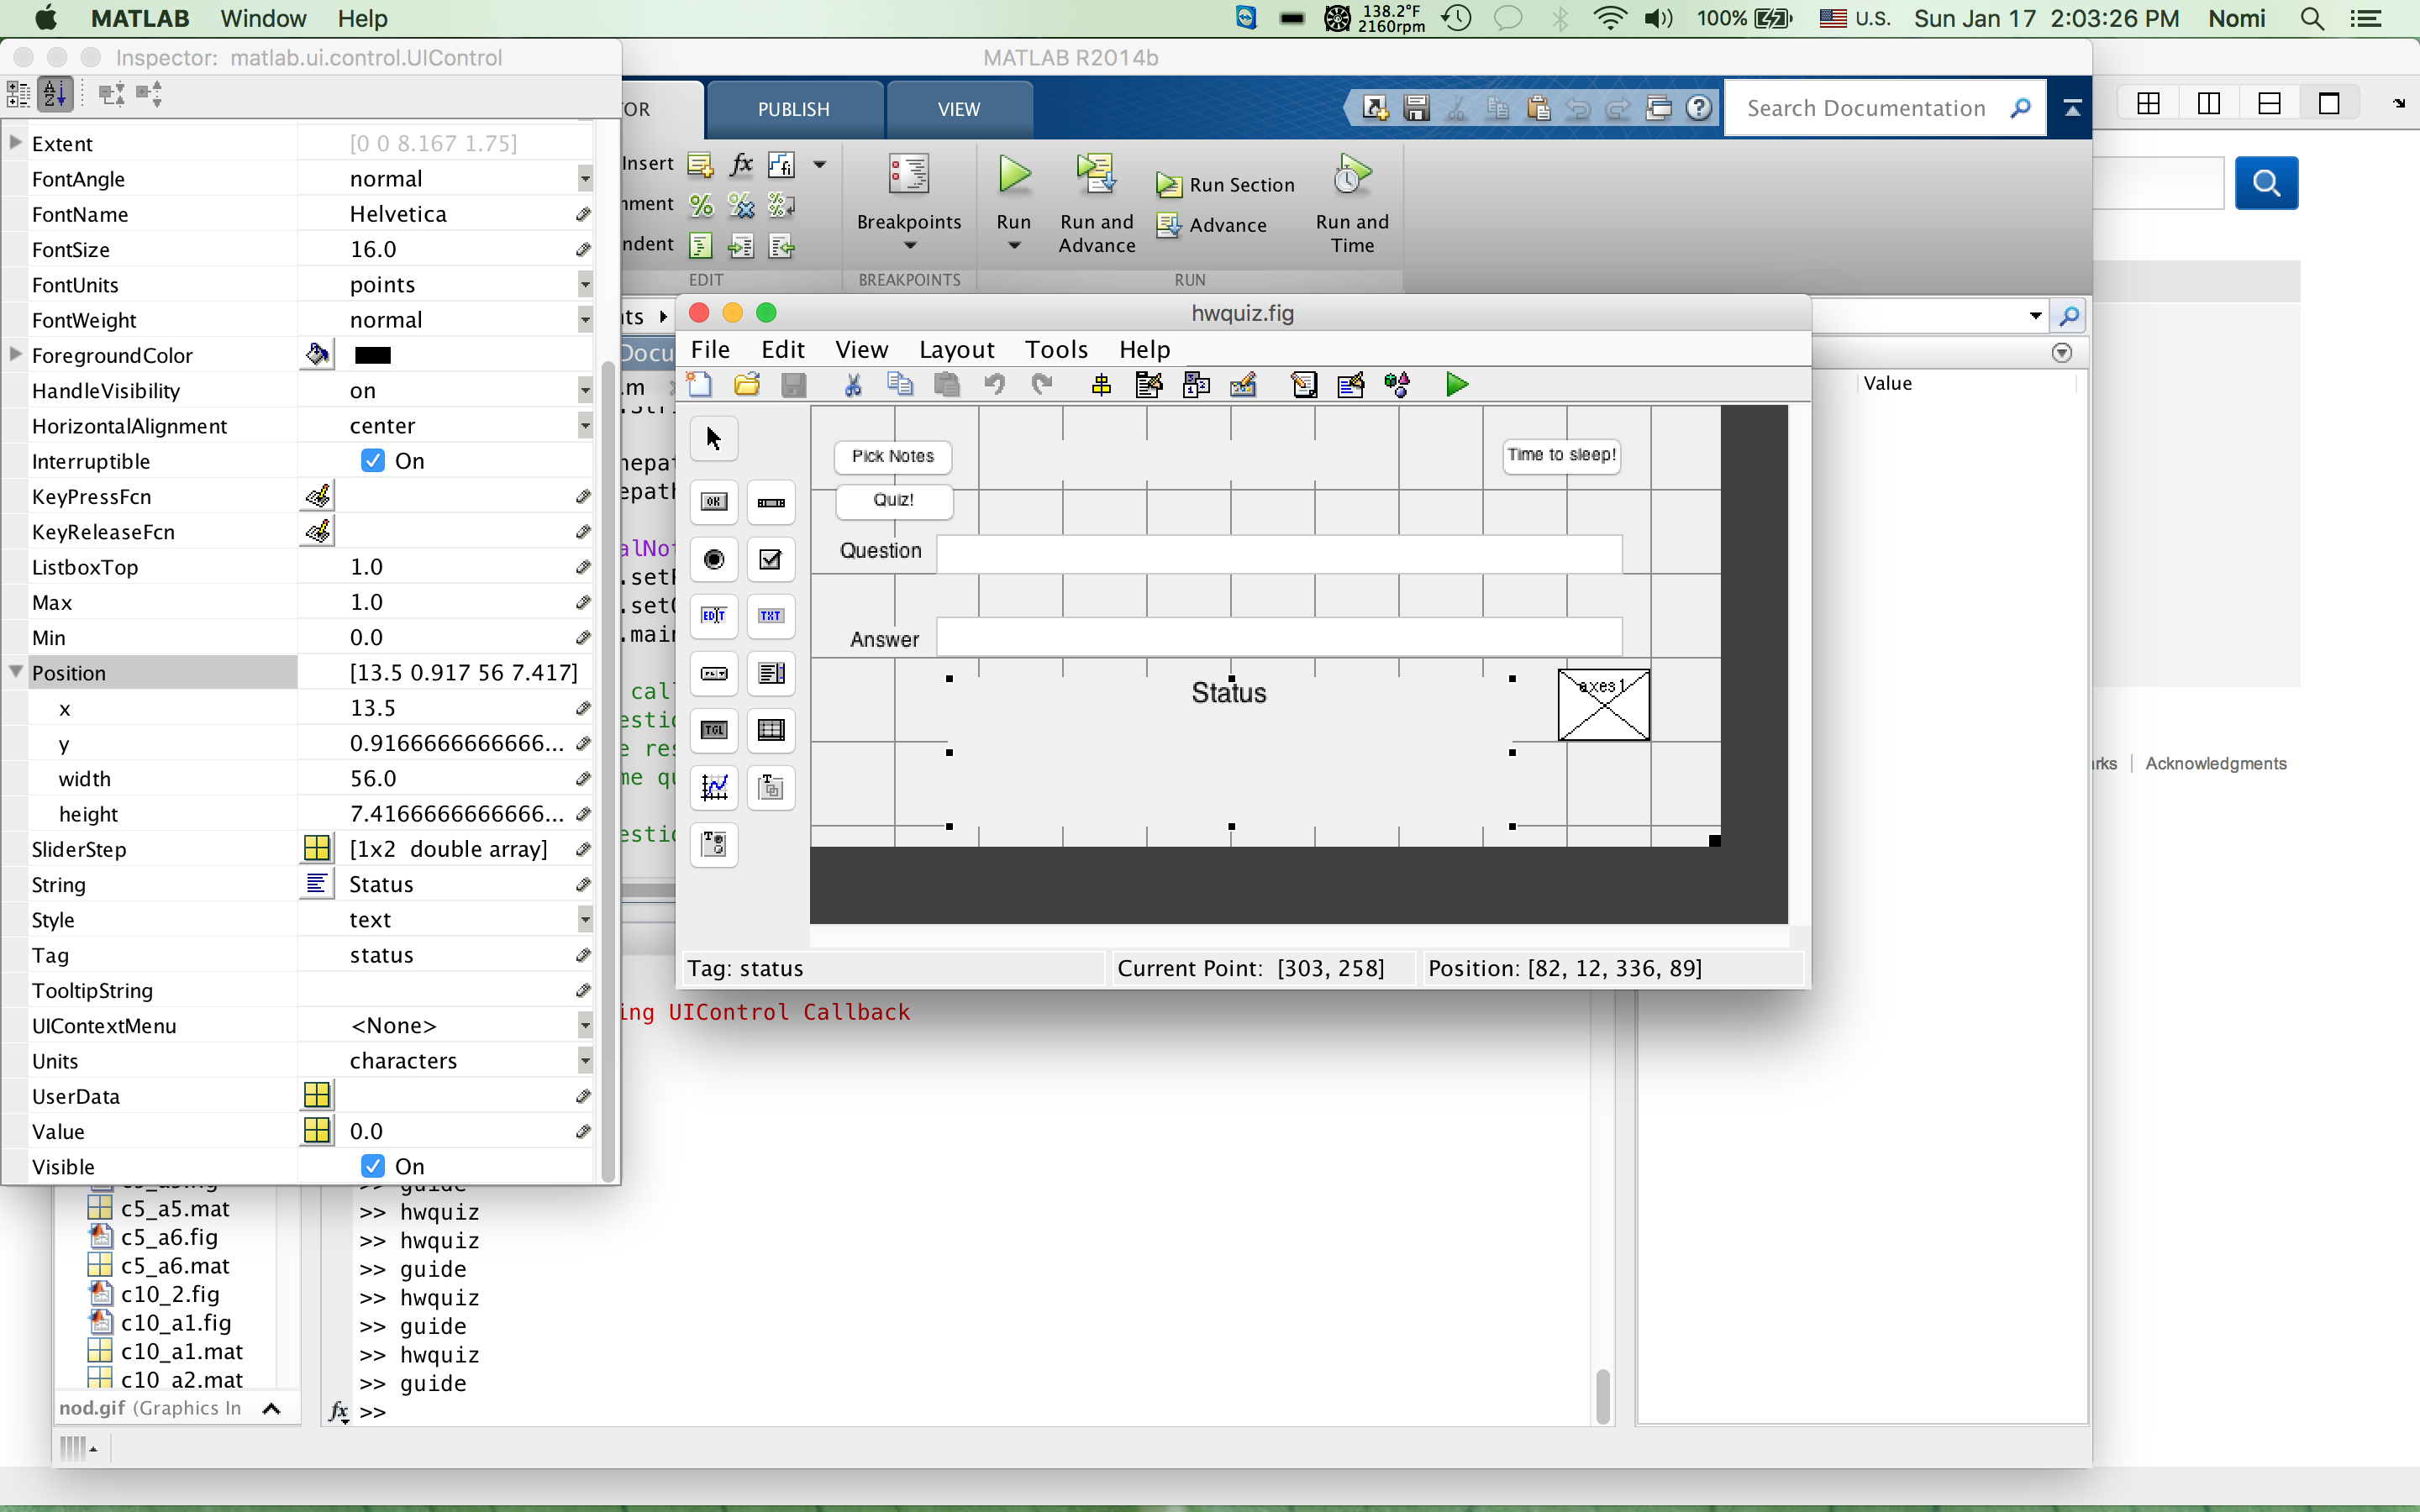Image resolution: width=2420 pixels, height=1512 pixels.
Task: Open the HorizontalAlignment dropdown
Action: pyautogui.click(x=585, y=426)
